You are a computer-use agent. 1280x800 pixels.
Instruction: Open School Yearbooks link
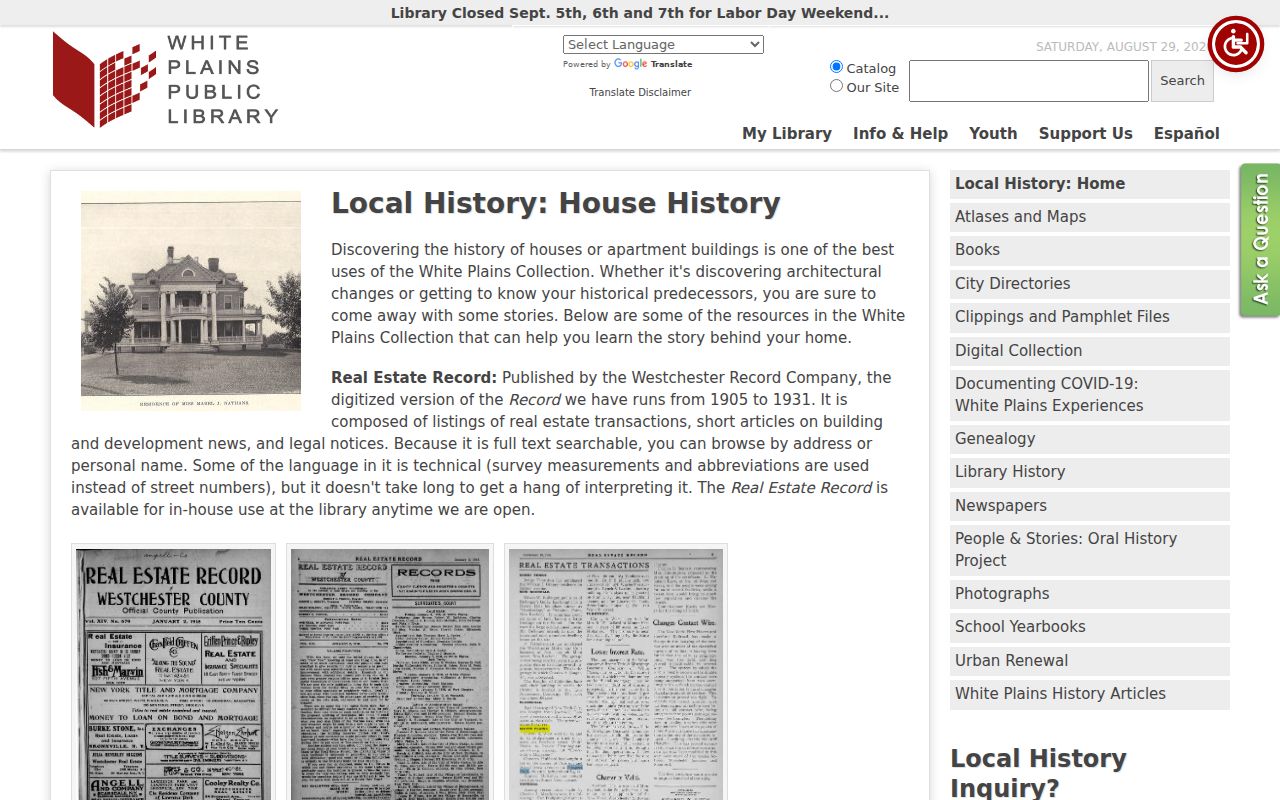[x=1090, y=627]
